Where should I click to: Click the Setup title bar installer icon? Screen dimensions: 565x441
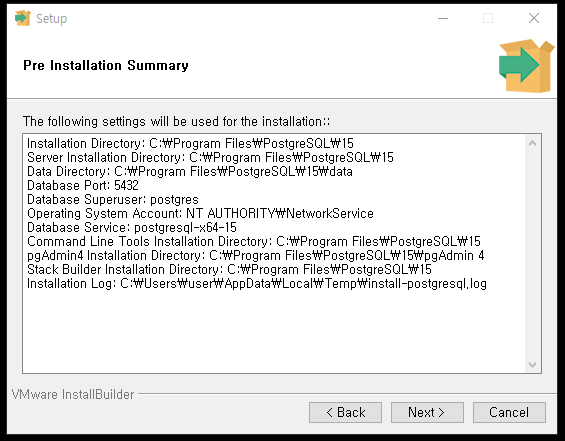coord(23,18)
